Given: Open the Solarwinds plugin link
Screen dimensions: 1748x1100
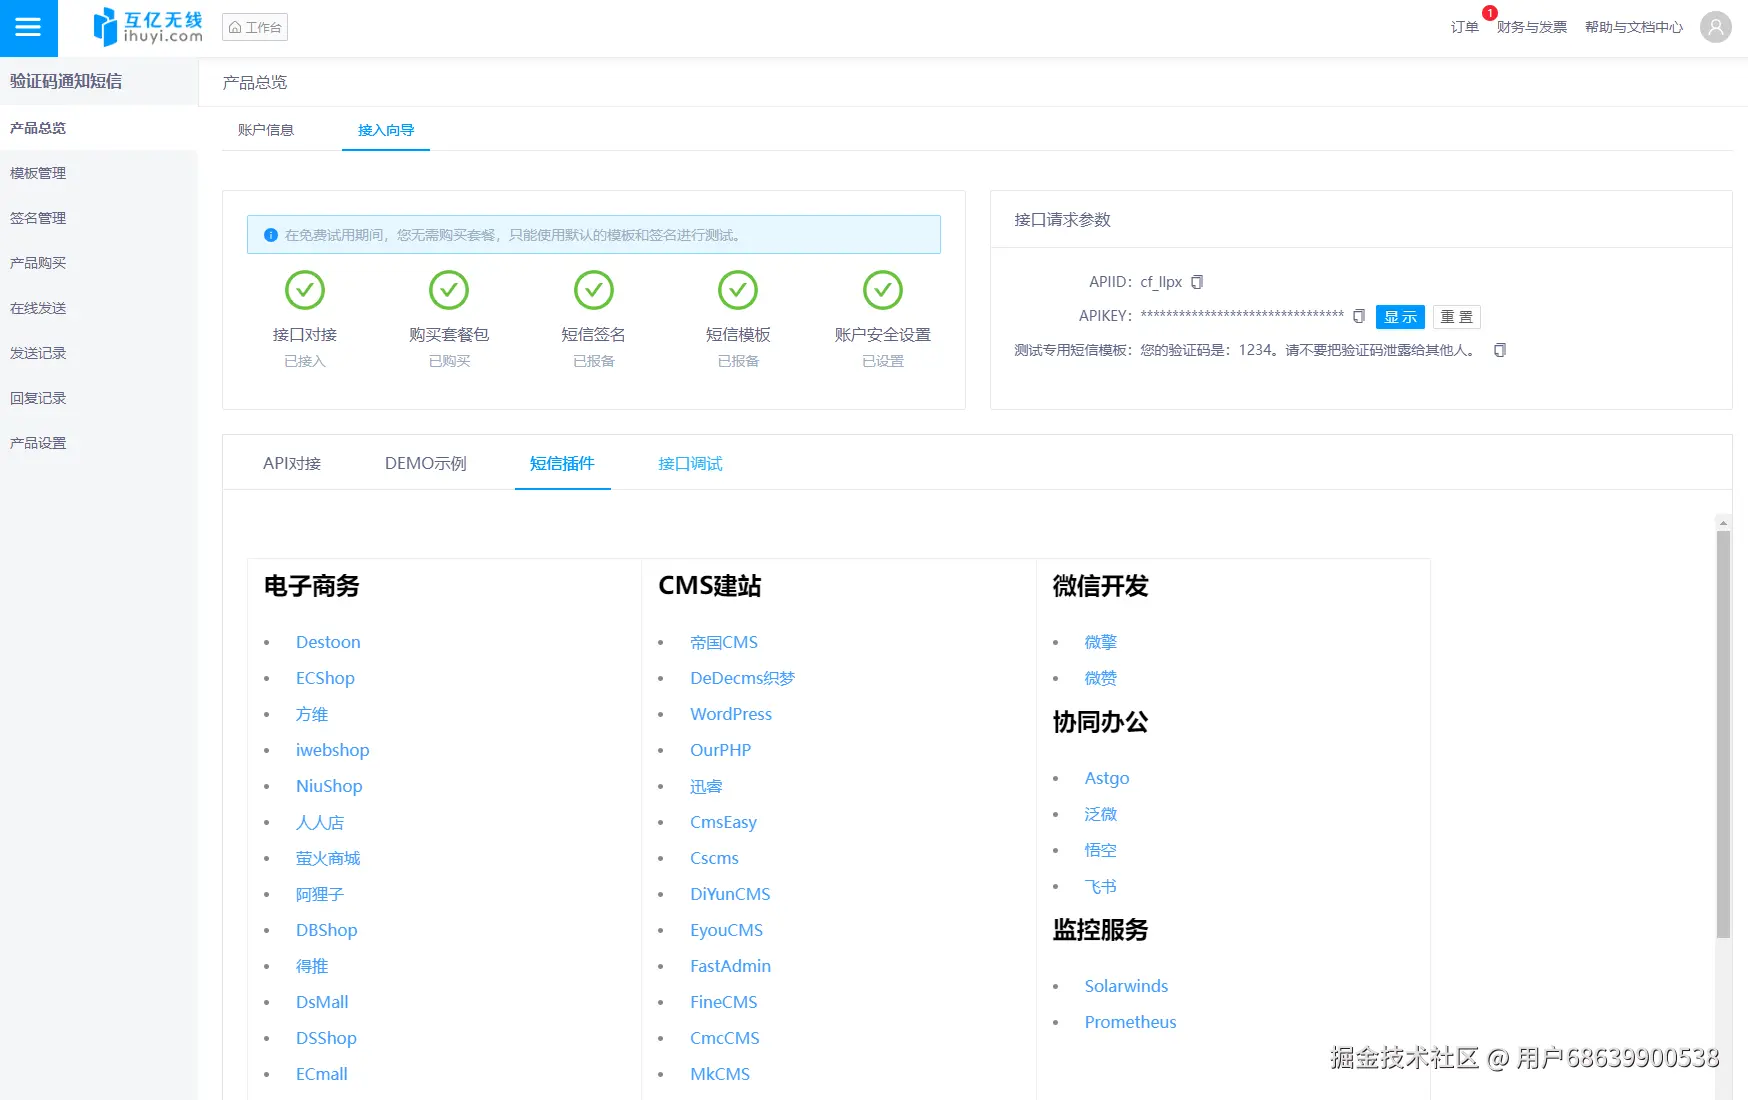Looking at the screenshot, I should pyautogui.click(x=1126, y=986).
